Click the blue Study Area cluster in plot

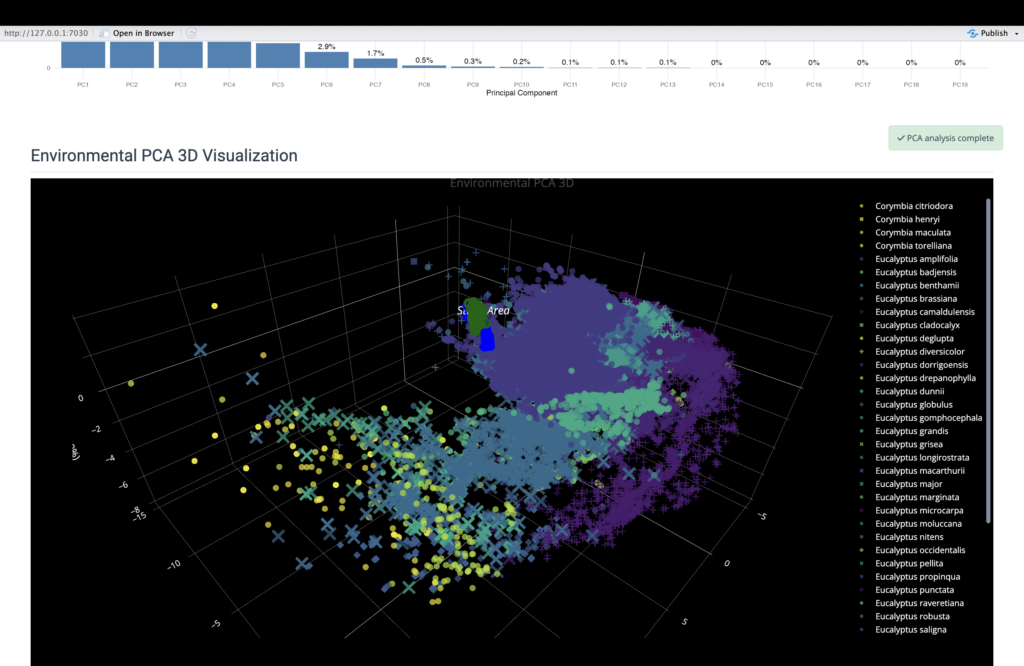487,340
